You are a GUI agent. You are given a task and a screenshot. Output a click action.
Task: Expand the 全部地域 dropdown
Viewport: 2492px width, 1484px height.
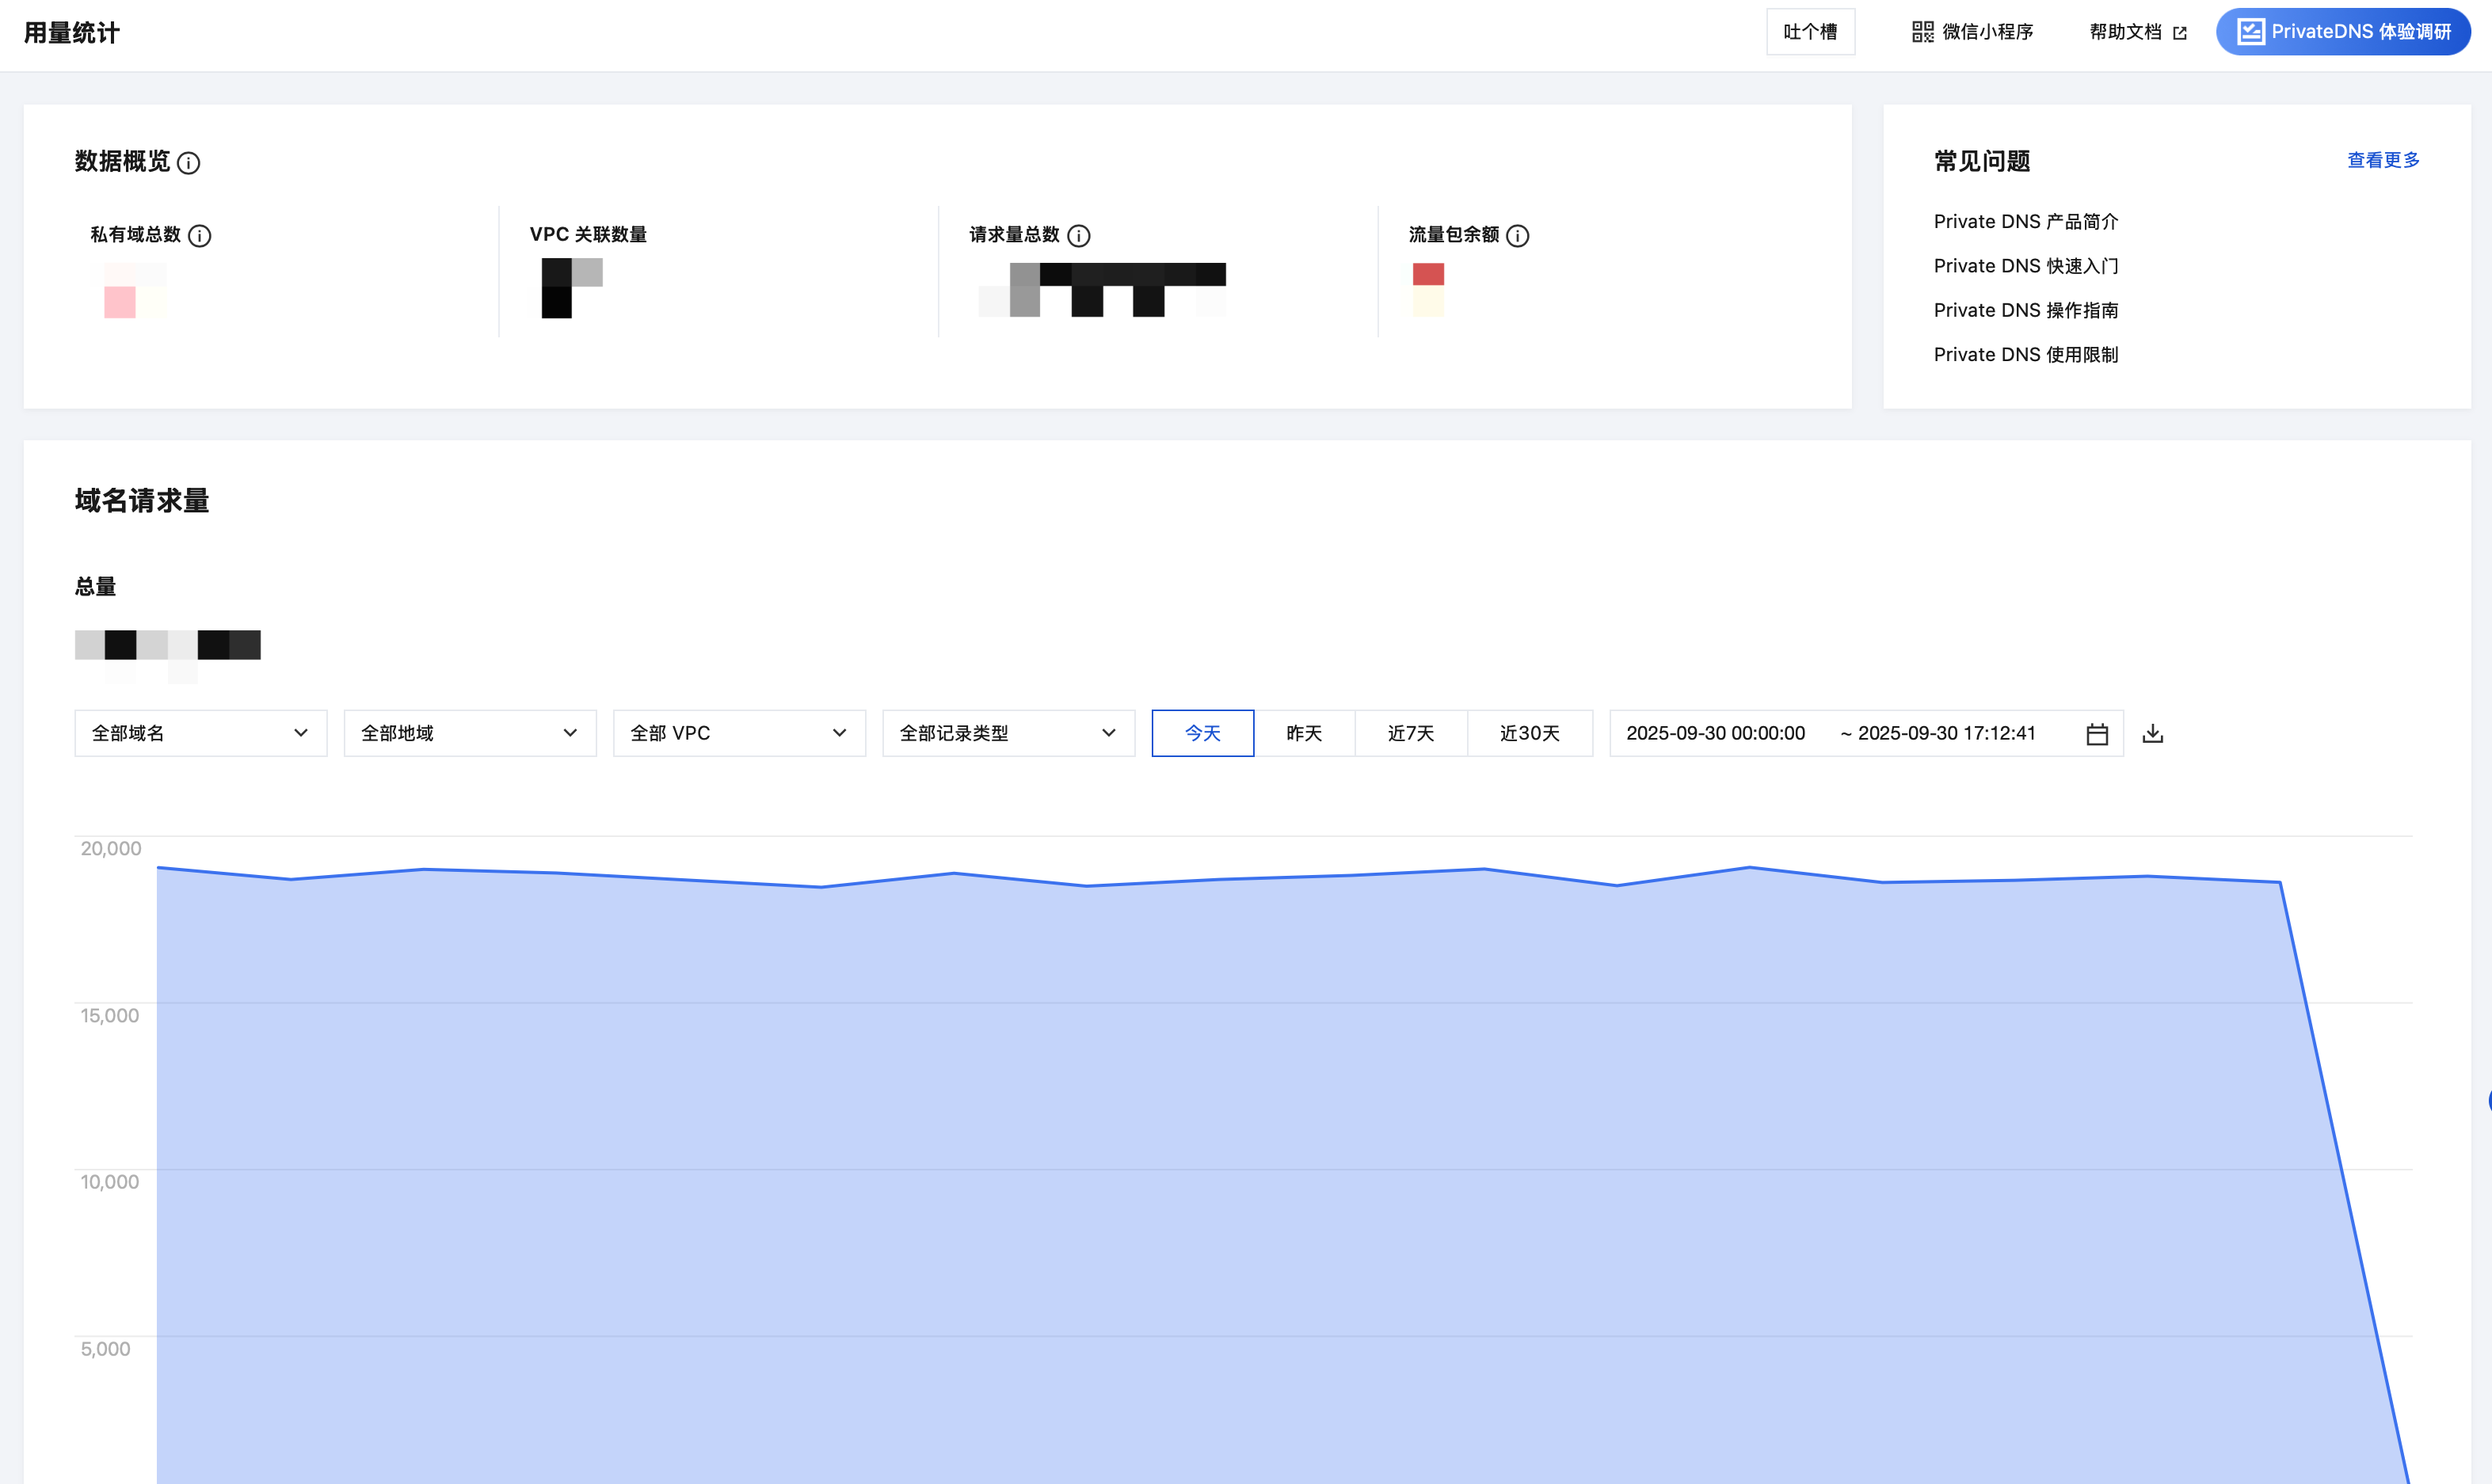469,733
